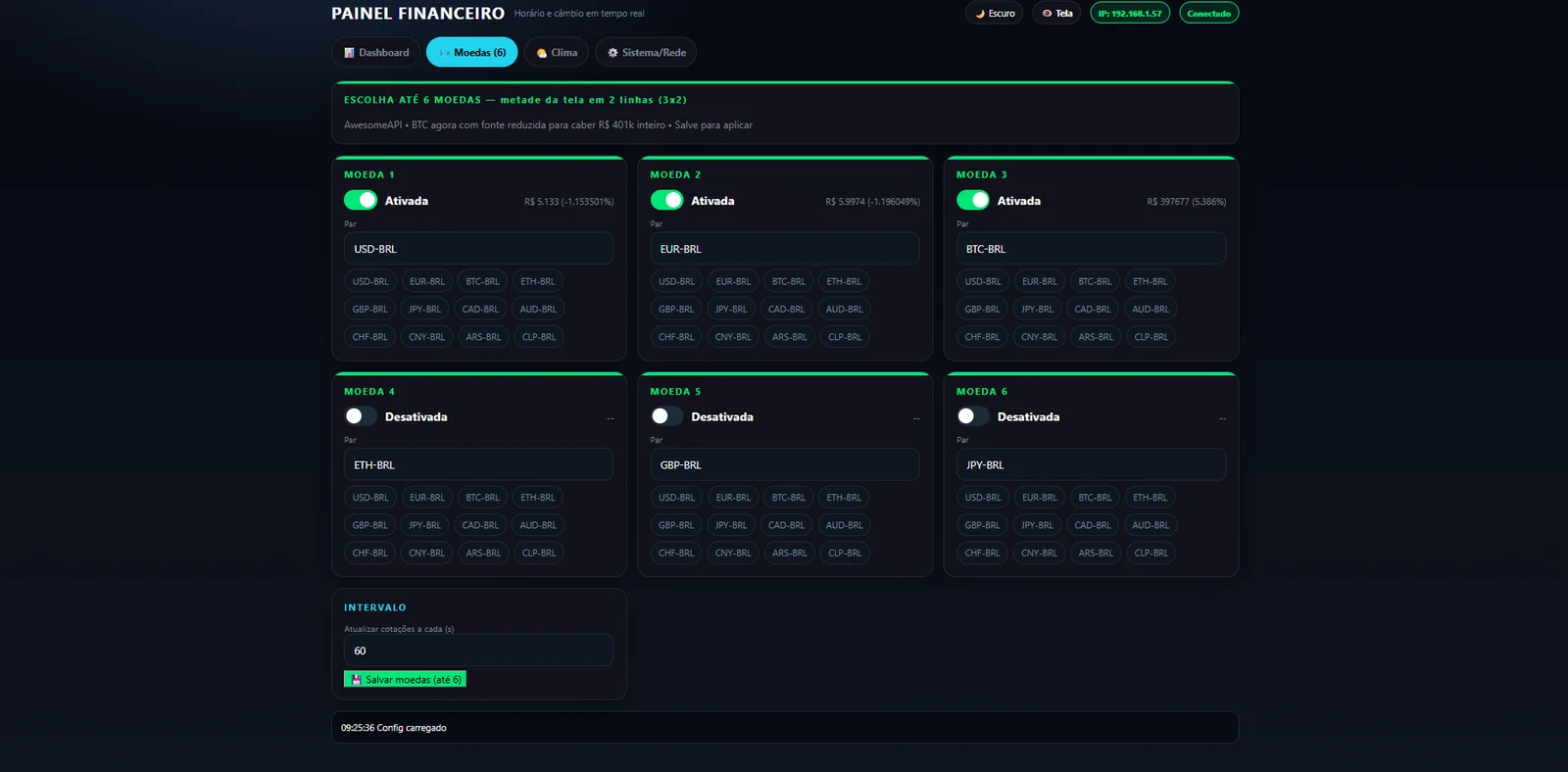Choose the ETH-BRL chip in Moeda 1
Viewport: 1568px width, 772px height.
537,281
